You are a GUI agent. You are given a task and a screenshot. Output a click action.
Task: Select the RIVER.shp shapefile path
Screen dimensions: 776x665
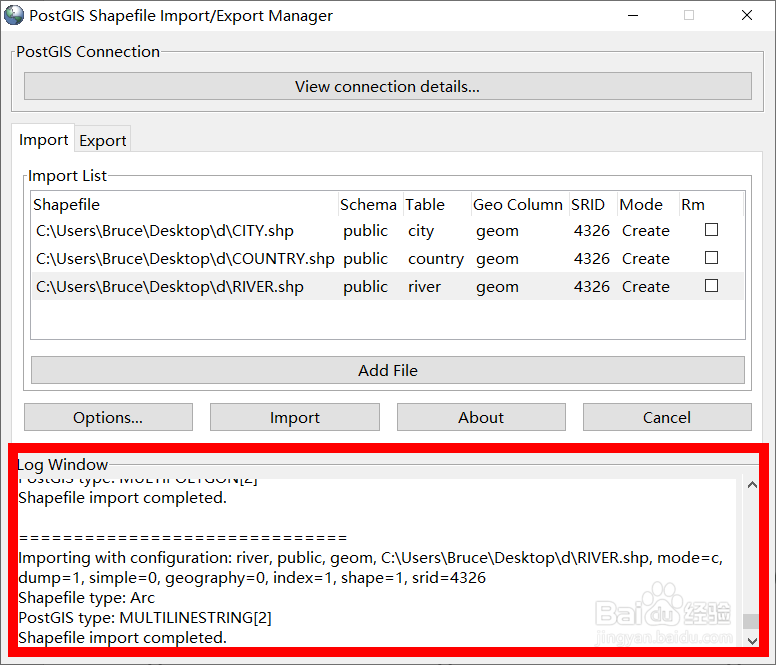[170, 287]
